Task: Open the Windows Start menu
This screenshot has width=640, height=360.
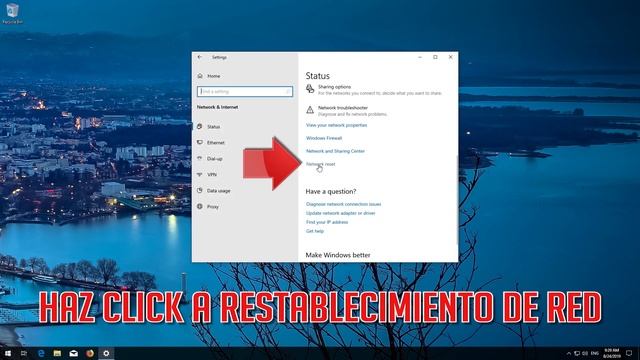Action: [x=8, y=353]
